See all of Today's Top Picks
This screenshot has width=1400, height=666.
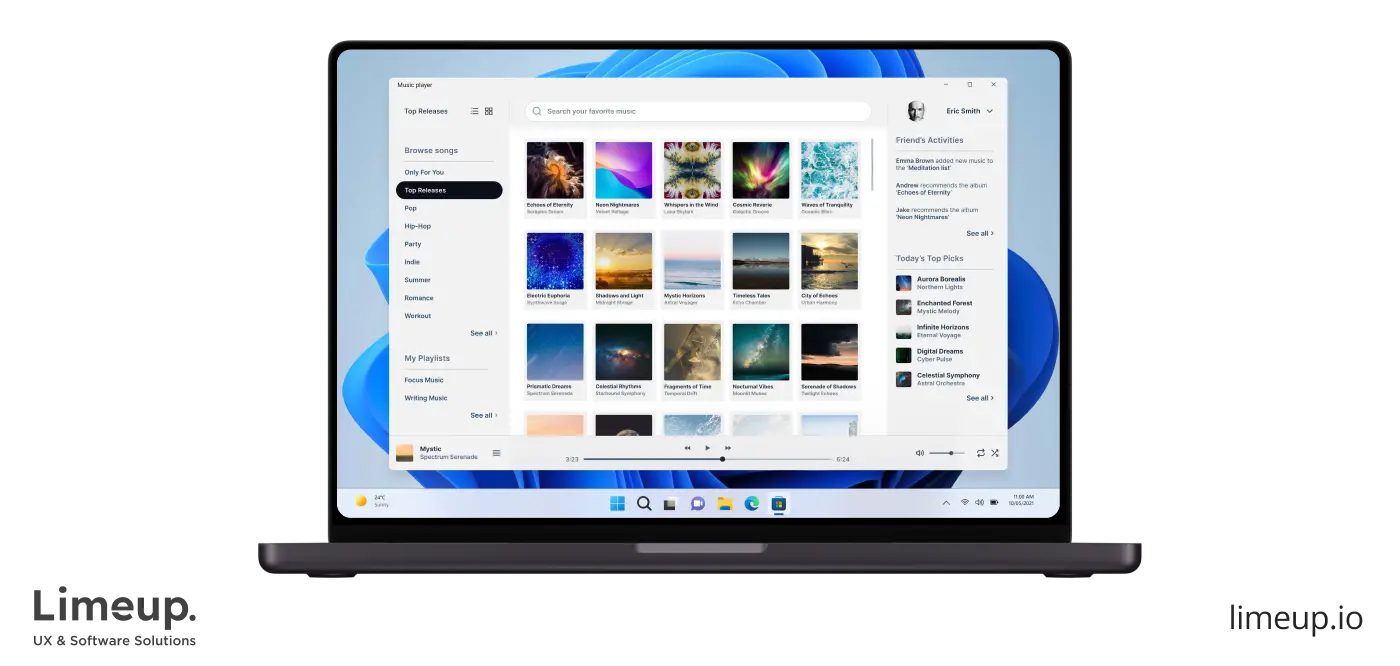pyautogui.click(x=977, y=398)
